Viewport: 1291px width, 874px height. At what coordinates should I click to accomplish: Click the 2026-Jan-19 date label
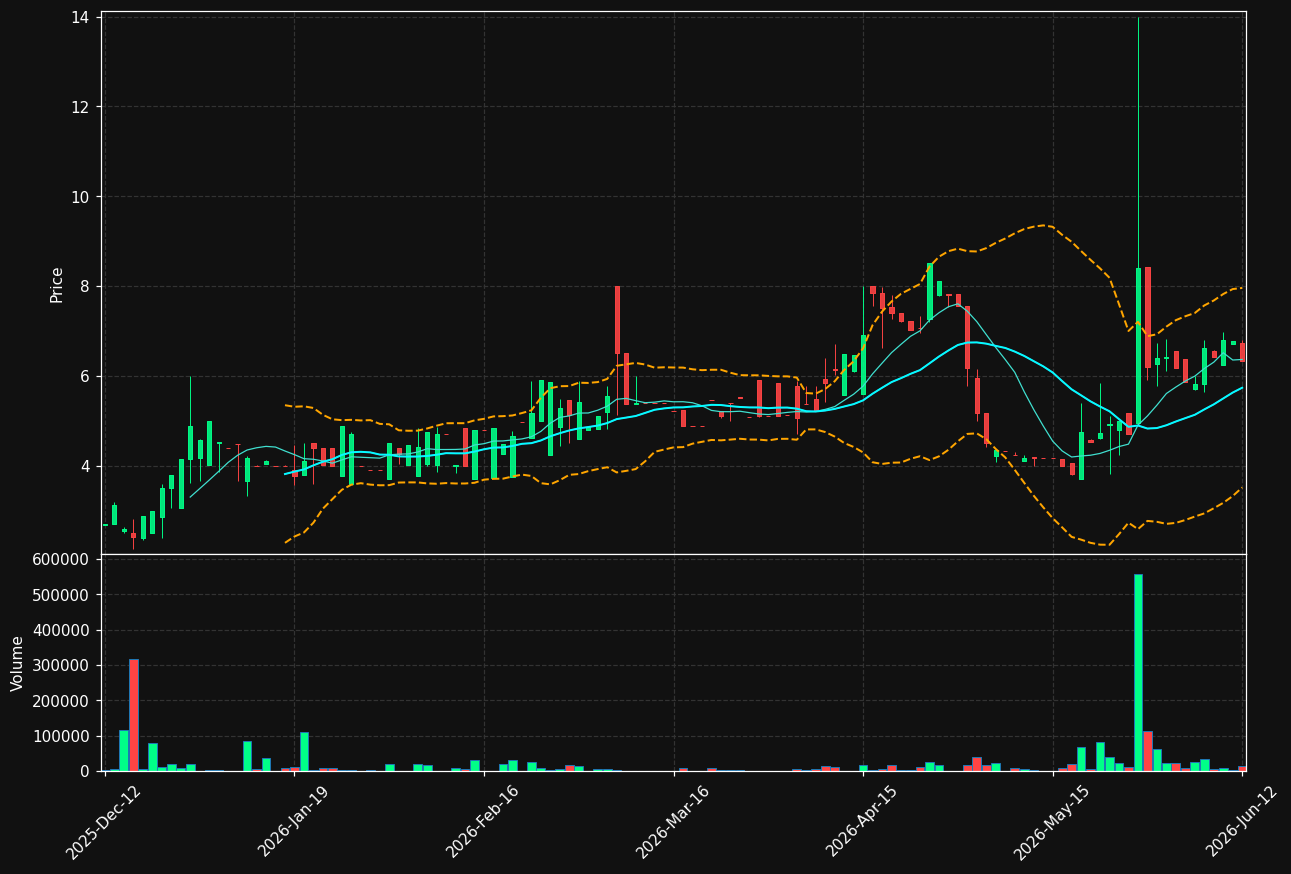(x=294, y=822)
